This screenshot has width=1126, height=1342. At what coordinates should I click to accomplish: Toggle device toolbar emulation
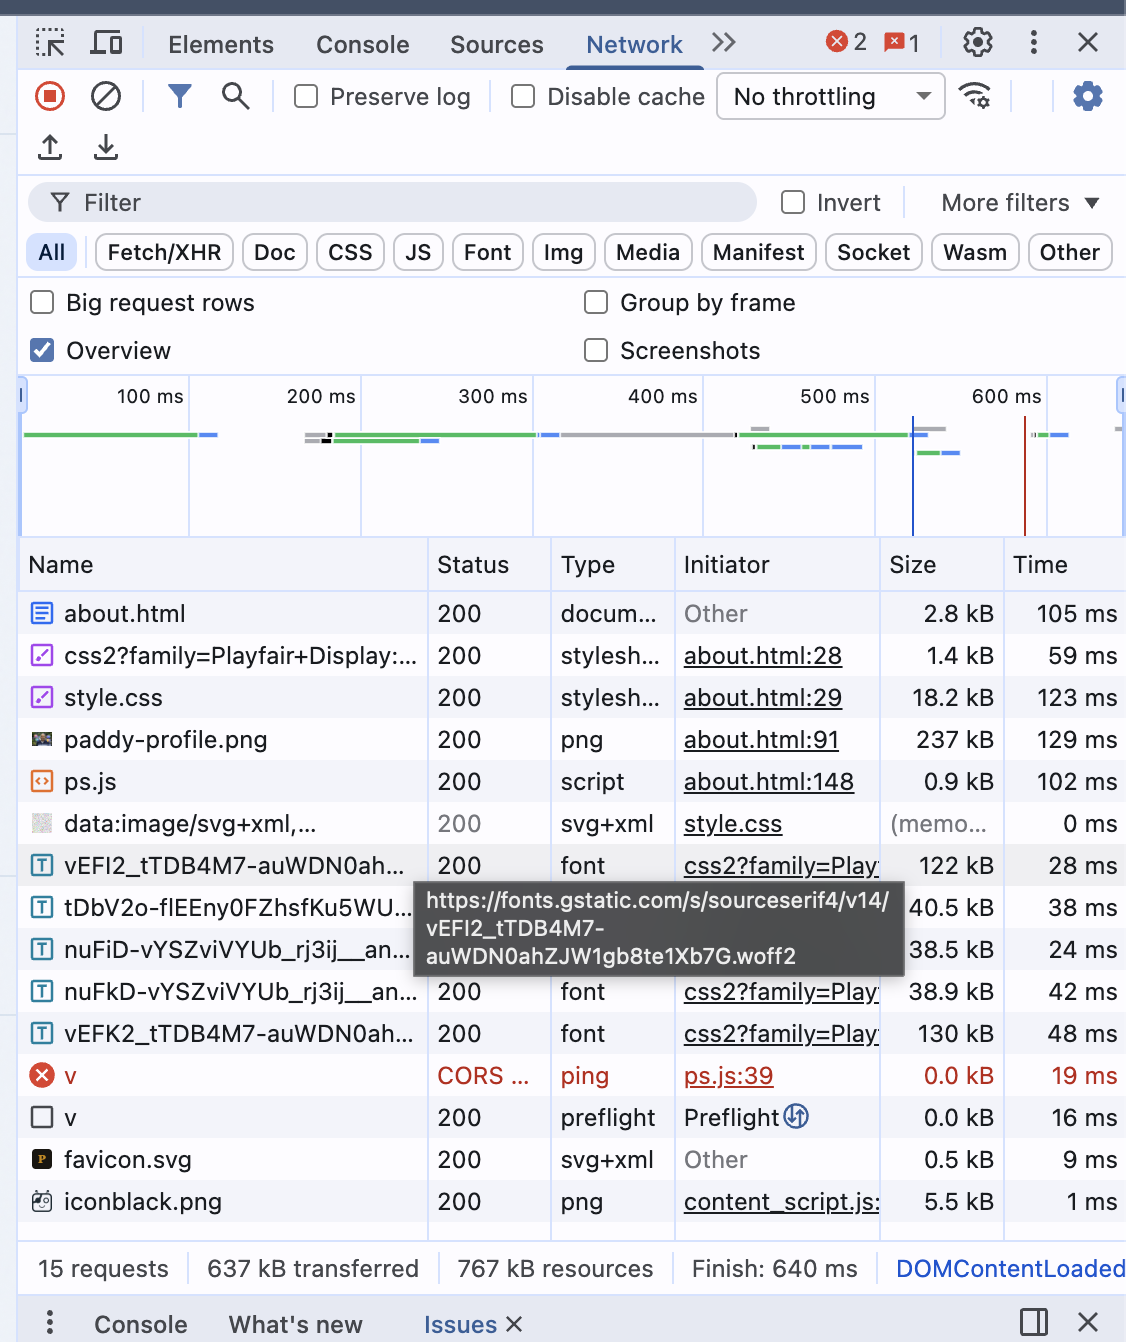(105, 42)
